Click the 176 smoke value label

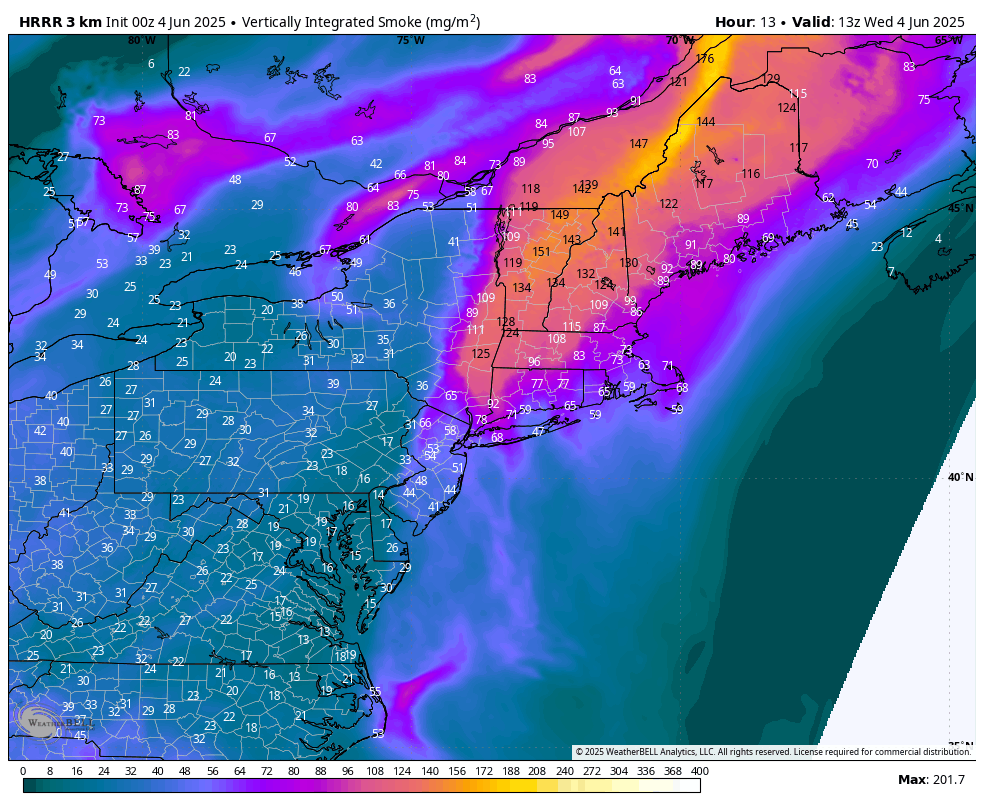click(705, 59)
